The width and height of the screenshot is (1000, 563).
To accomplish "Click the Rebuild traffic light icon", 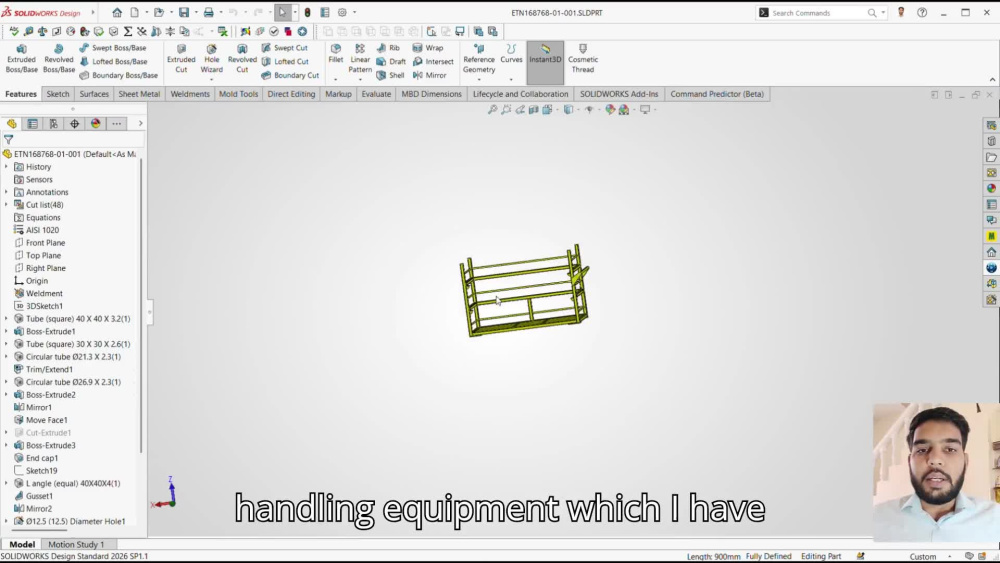I will (307, 13).
